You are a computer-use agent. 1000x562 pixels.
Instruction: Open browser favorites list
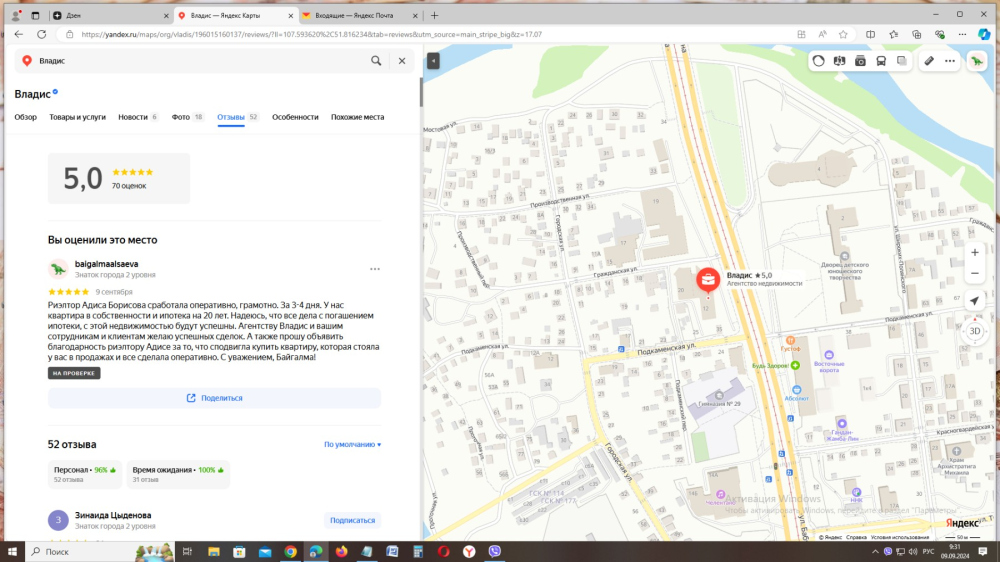tap(893, 34)
